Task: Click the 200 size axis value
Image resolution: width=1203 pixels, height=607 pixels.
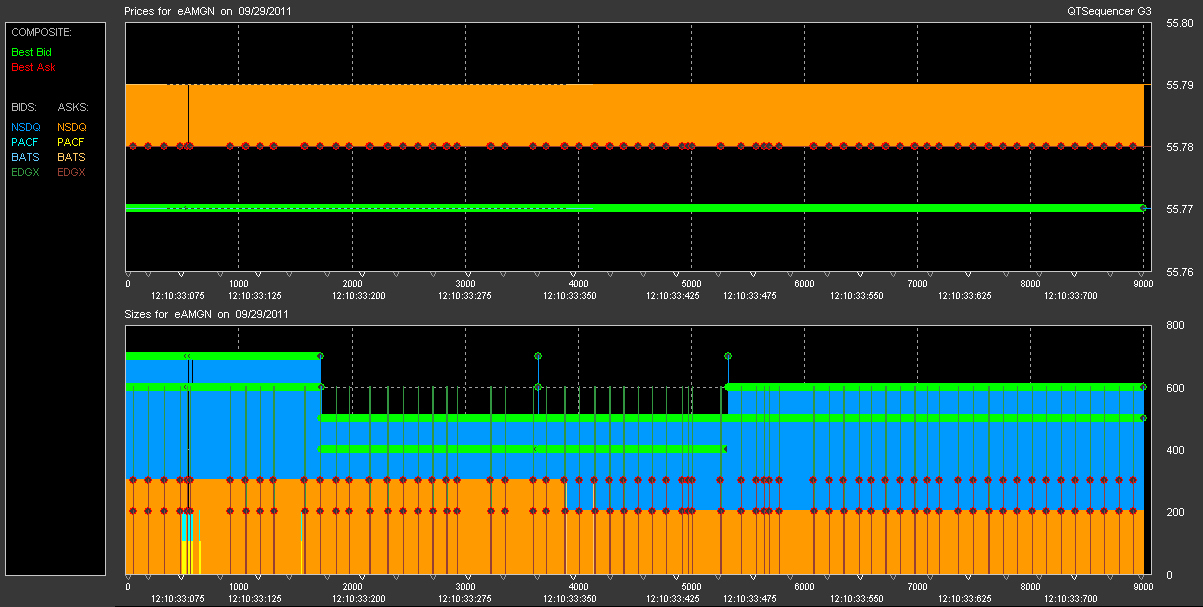Action: 1175,513
